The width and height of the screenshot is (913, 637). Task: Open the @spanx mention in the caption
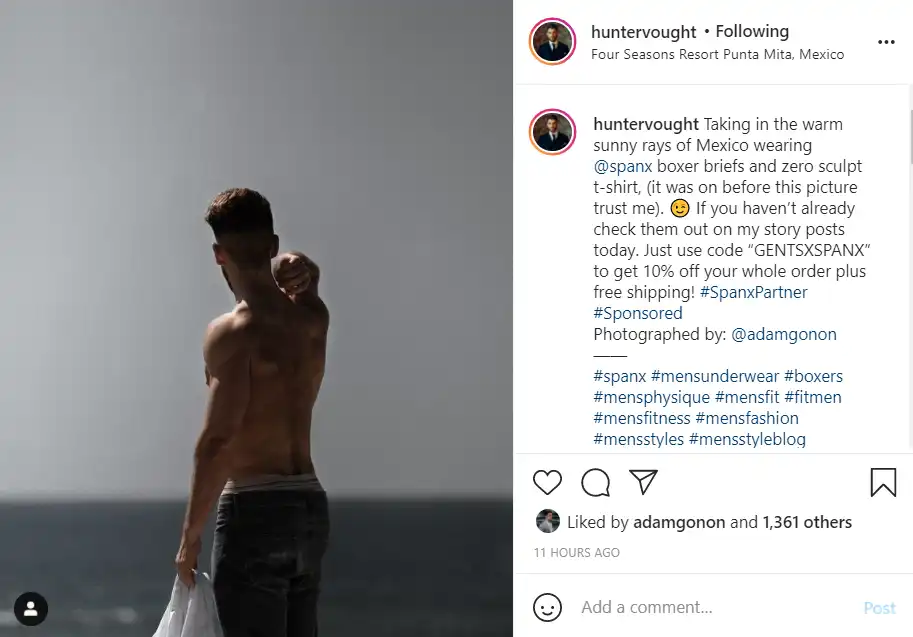click(x=622, y=167)
